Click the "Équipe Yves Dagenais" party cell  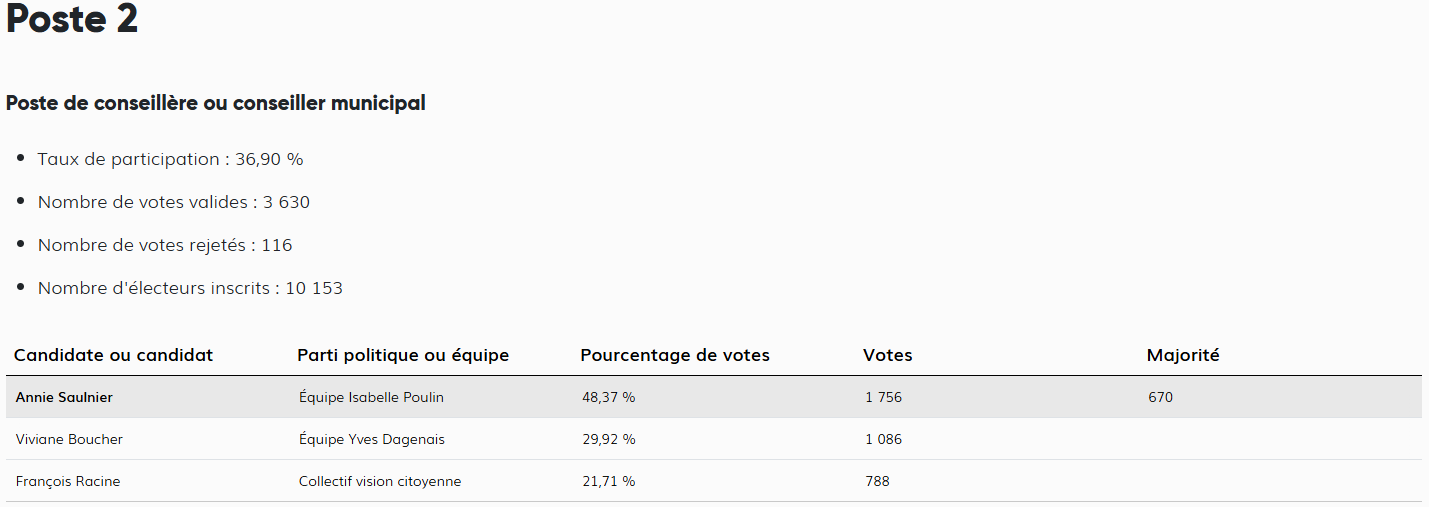[x=372, y=439]
